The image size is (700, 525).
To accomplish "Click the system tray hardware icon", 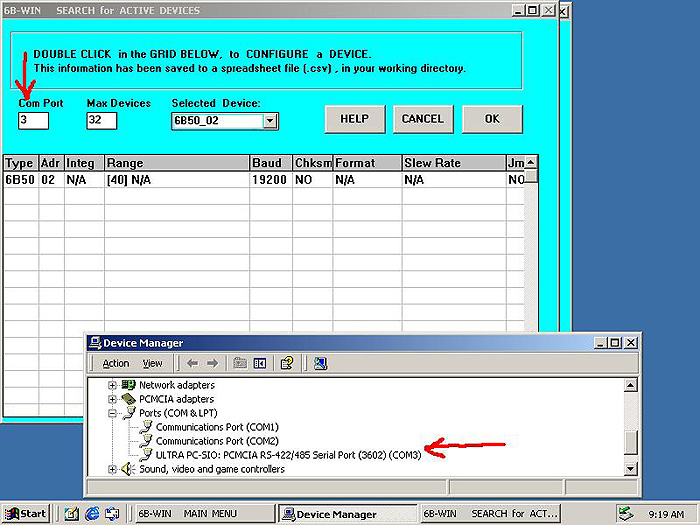I will [x=627, y=513].
